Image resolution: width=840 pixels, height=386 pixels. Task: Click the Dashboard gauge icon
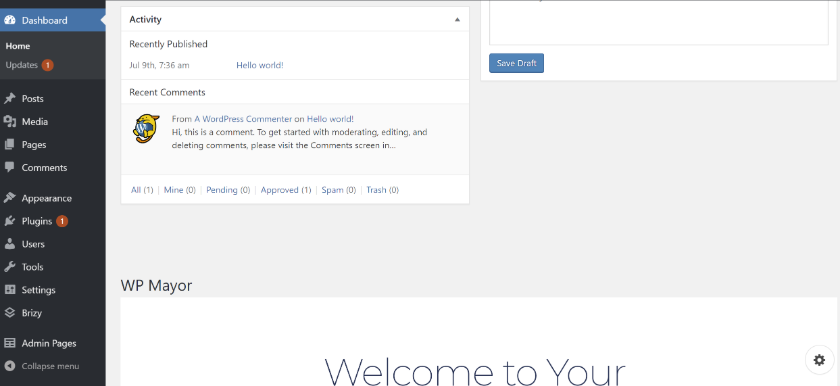pyautogui.click(x=10, y=20)
